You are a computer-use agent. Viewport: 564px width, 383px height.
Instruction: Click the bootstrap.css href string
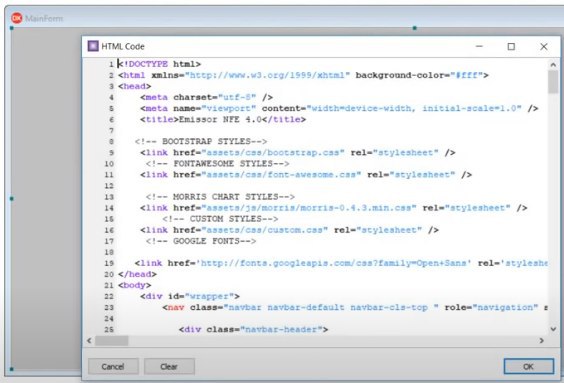pyautogui.click(x=273, y=152)
